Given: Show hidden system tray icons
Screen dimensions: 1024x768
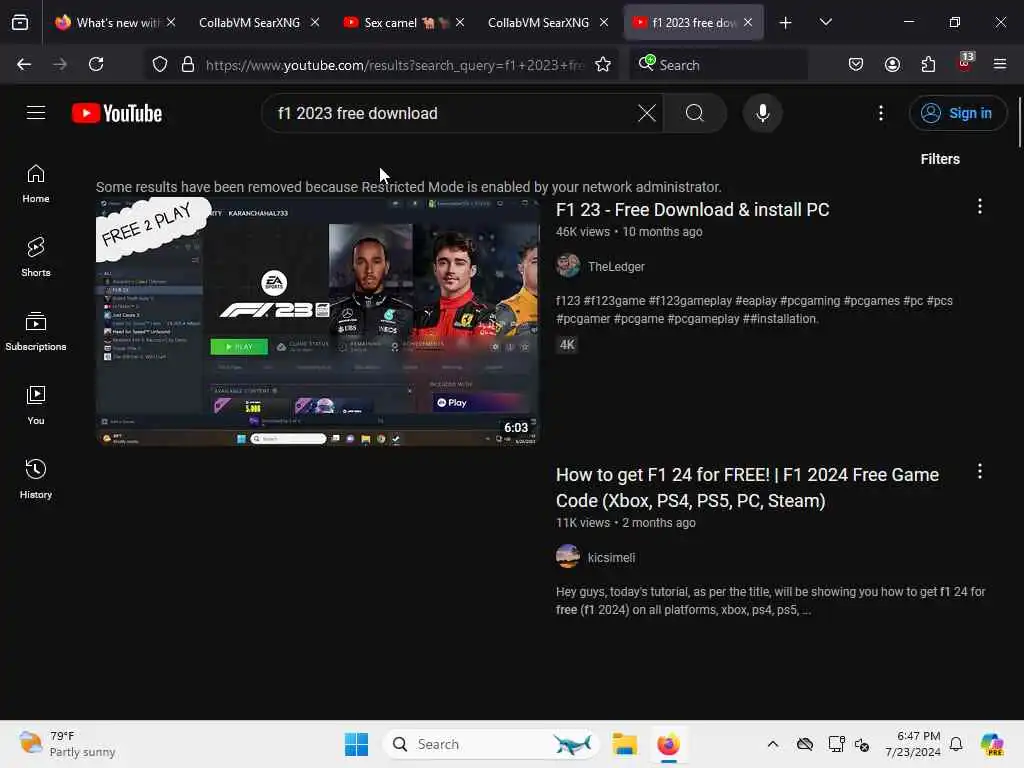Looking at the screenshot, I should point(773,744).
